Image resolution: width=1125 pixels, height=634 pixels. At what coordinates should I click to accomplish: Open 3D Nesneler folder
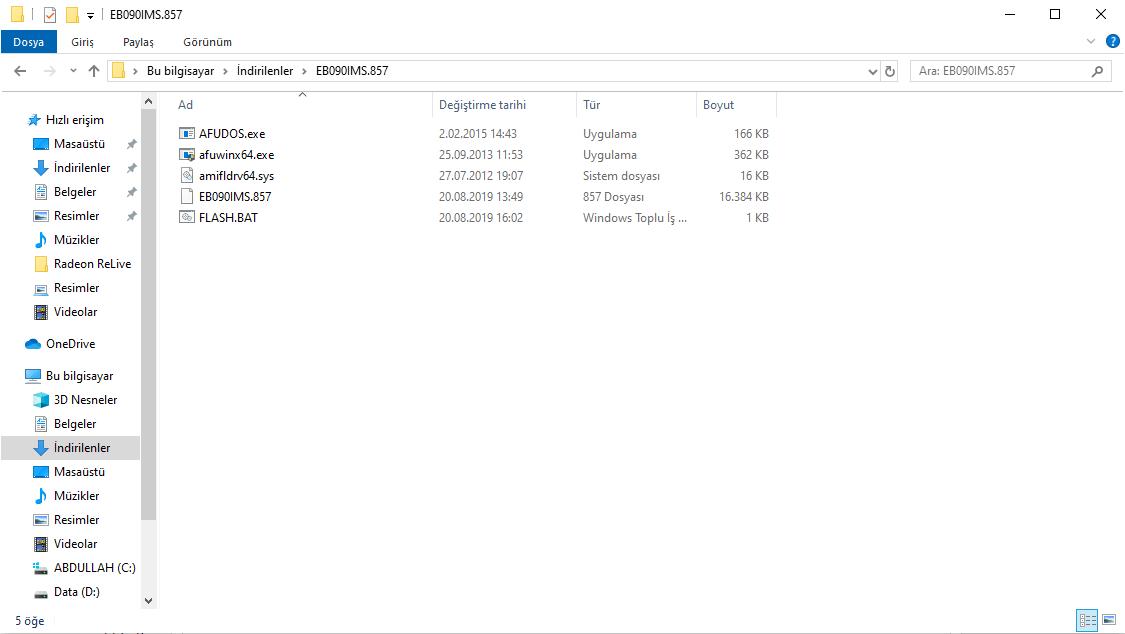coord(85,399)
